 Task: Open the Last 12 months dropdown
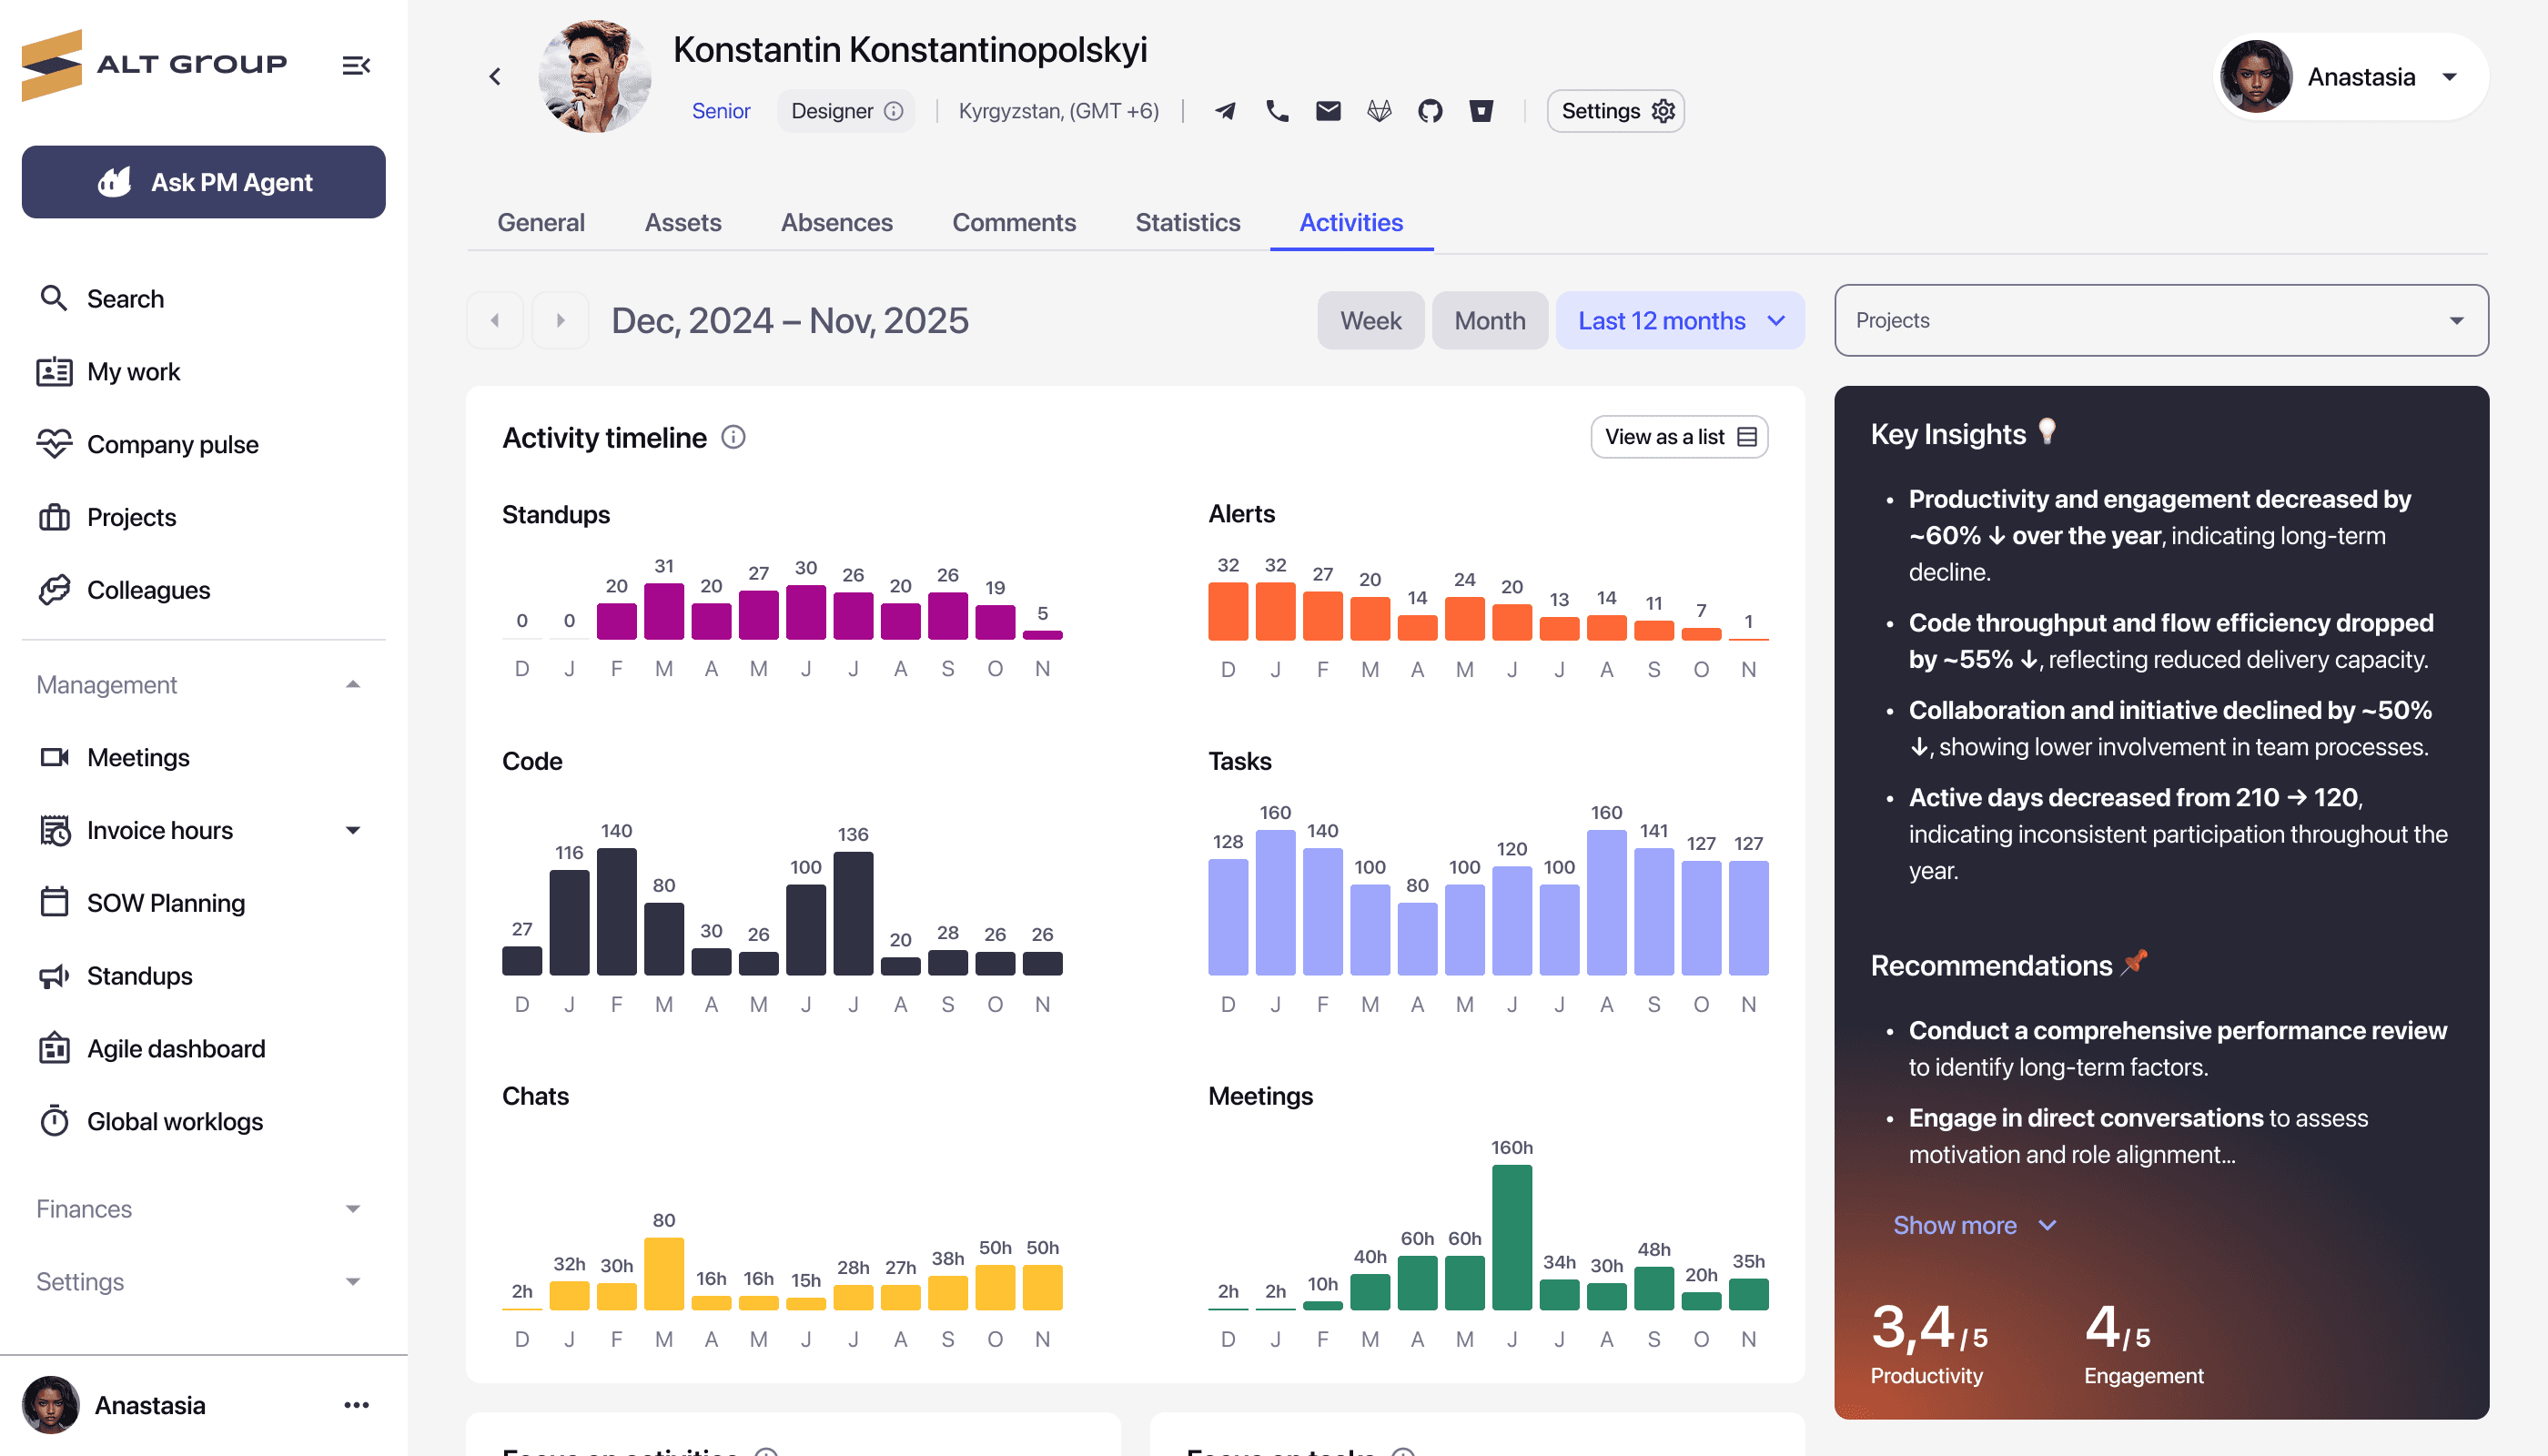click(x=1680, y=321)
